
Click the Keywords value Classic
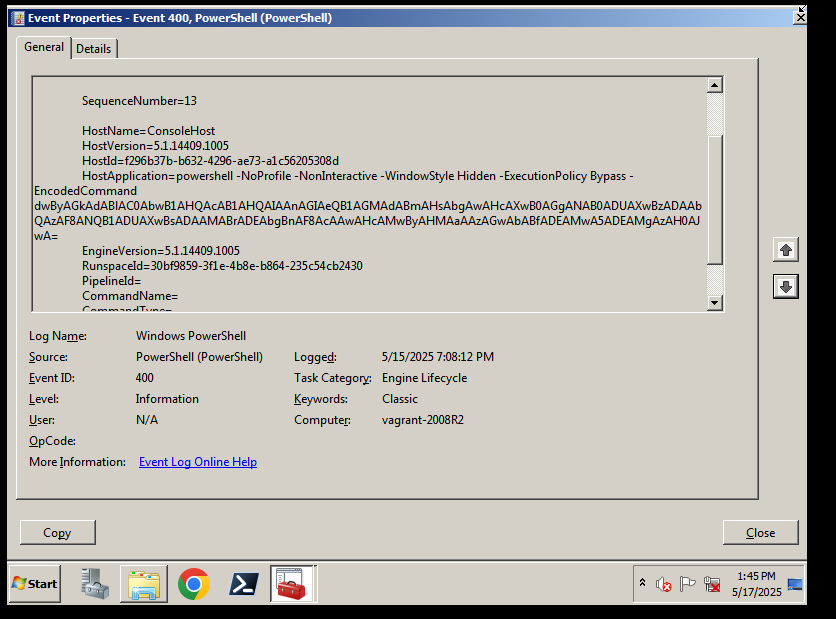(400, 399)
